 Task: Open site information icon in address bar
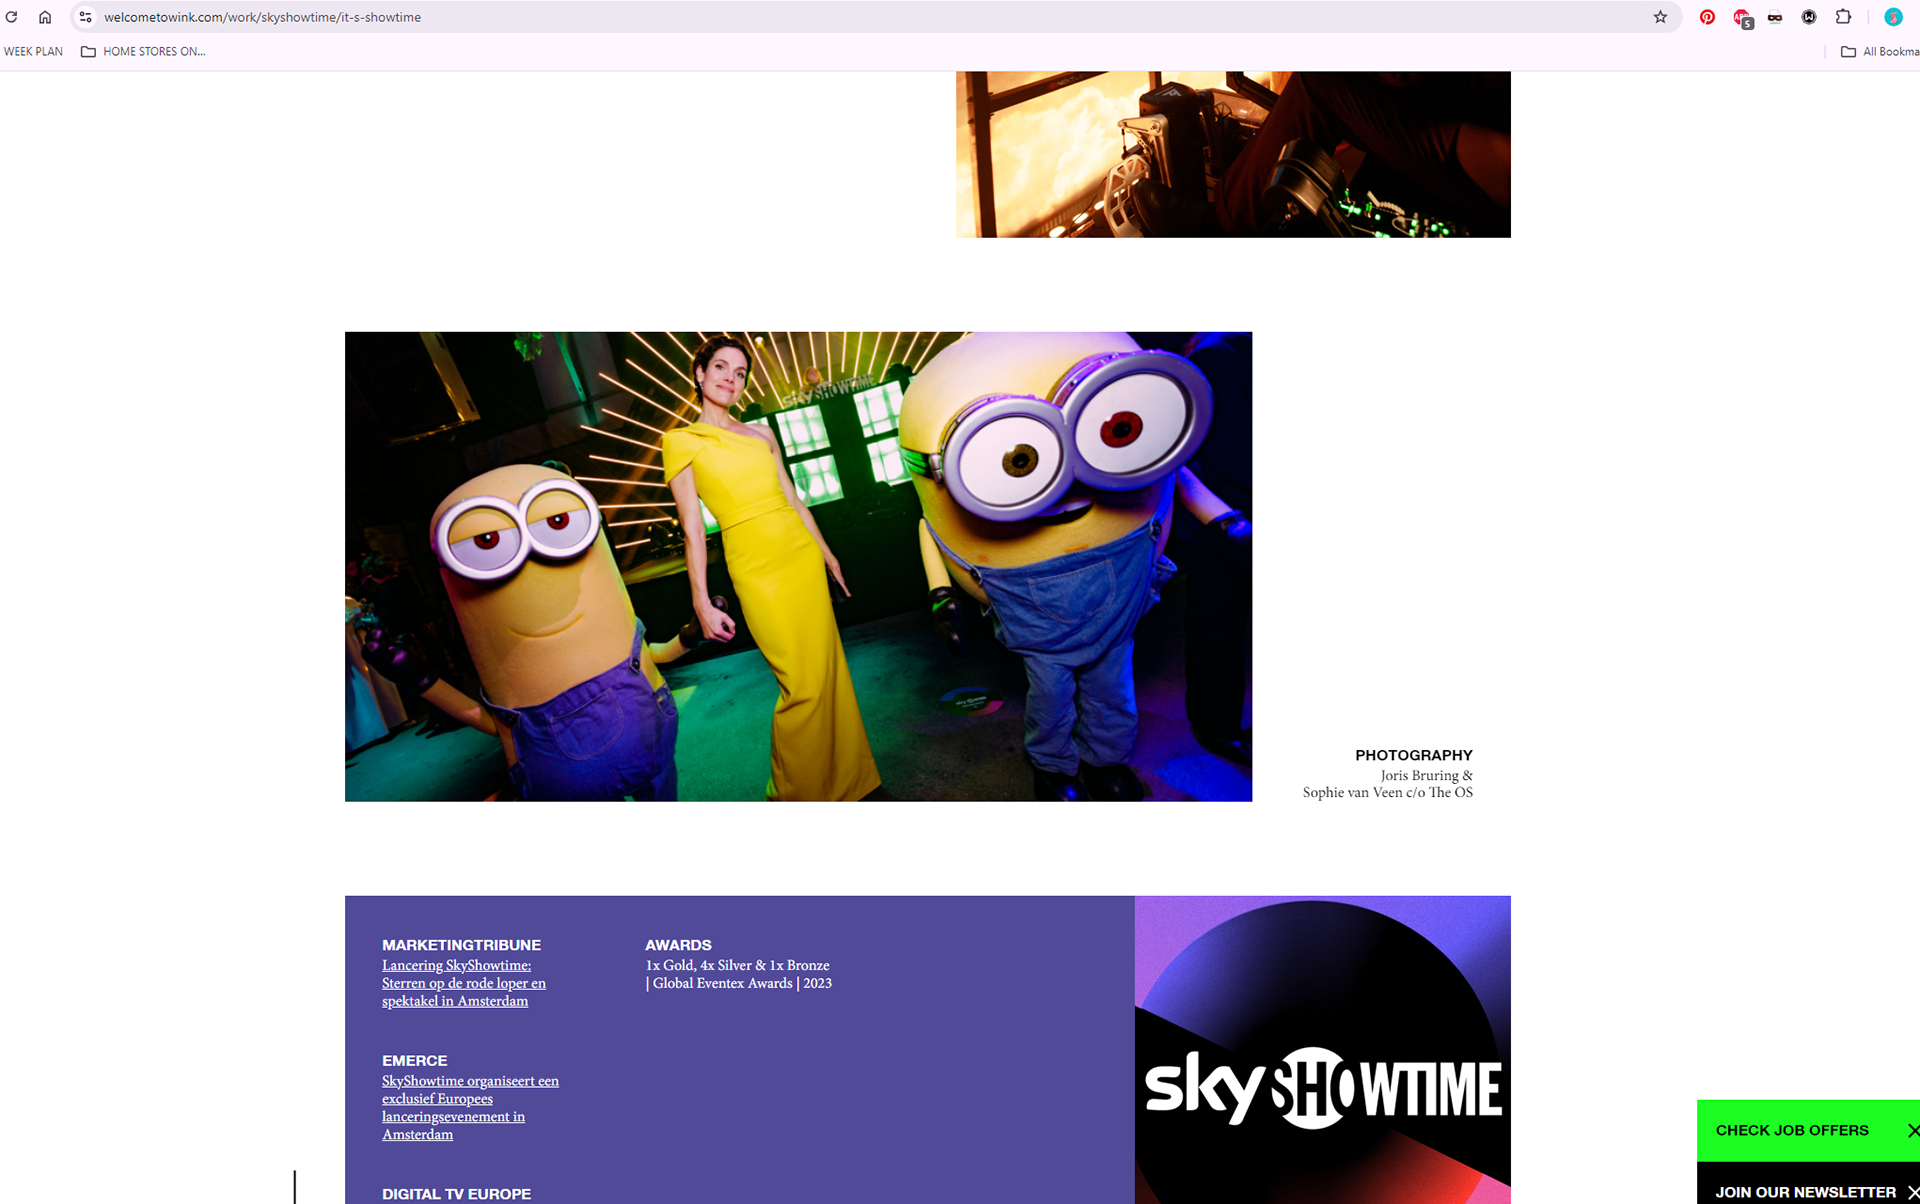[x=86, y=17]
